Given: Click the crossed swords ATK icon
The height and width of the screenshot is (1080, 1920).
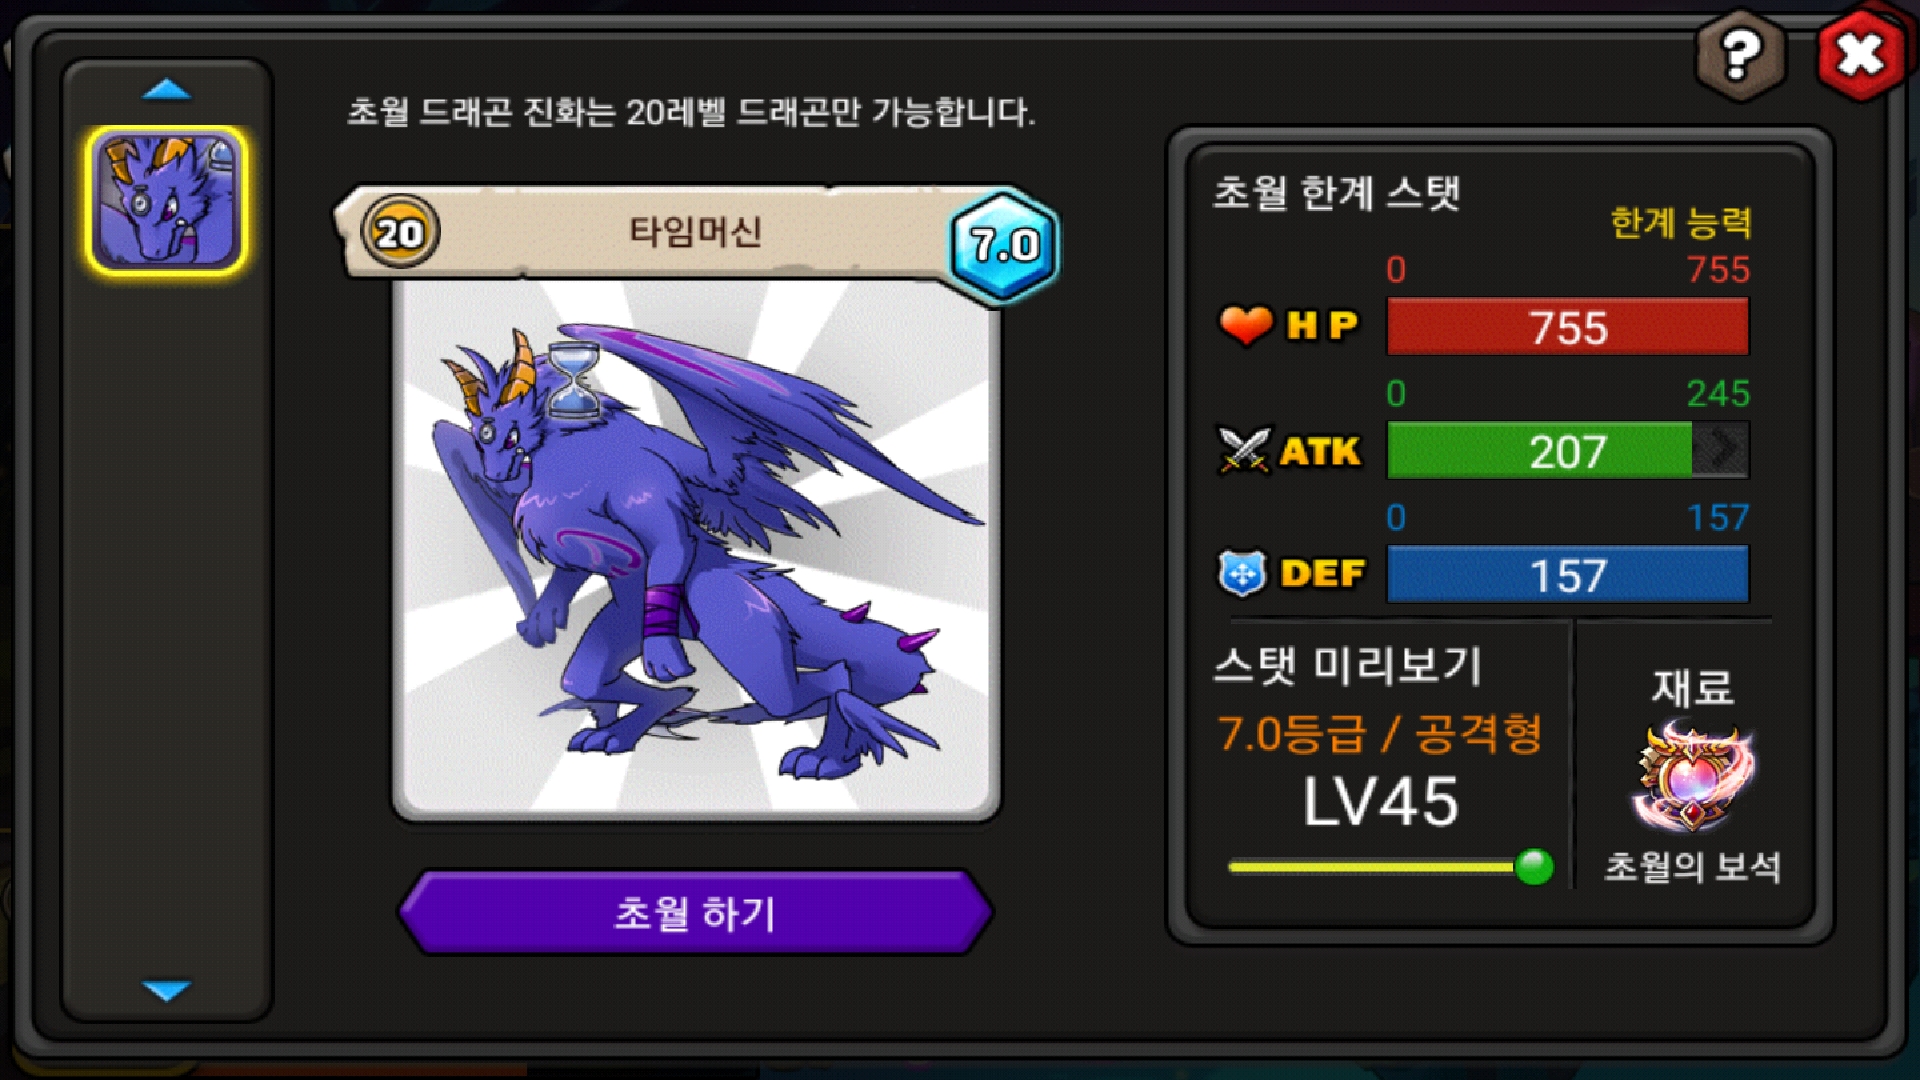Looking at the screenshot, I should point(1244,450).
